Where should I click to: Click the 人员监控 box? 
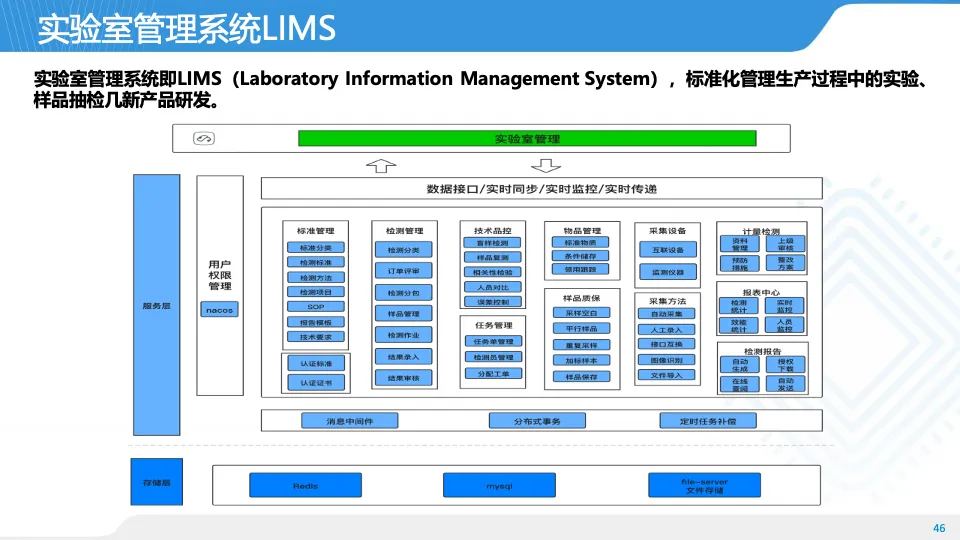click(784, 325)
